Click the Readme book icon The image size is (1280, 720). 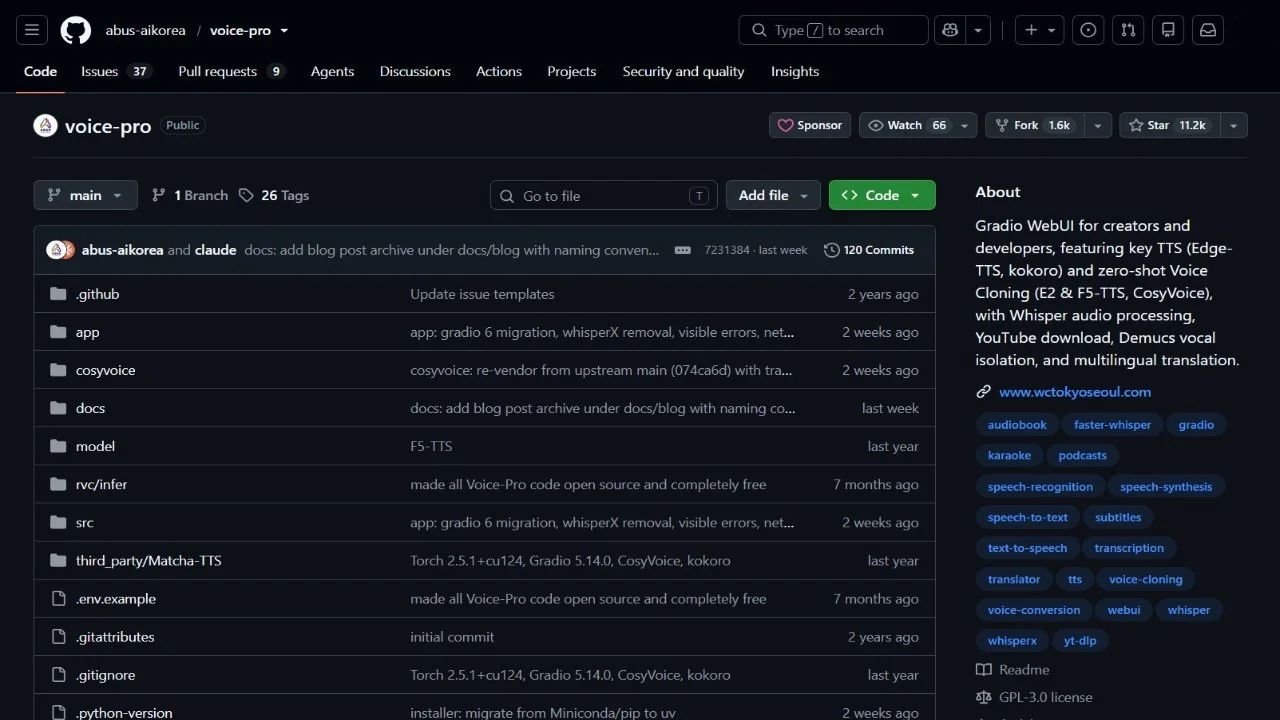[983, 670]
